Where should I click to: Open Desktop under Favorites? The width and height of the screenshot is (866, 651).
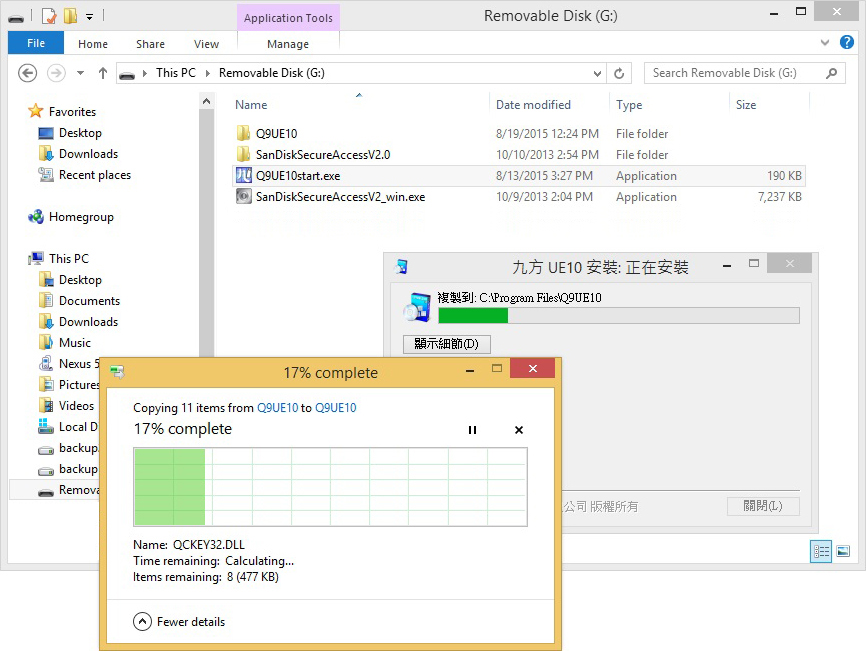pyautogui.click(x=80, y=133)
